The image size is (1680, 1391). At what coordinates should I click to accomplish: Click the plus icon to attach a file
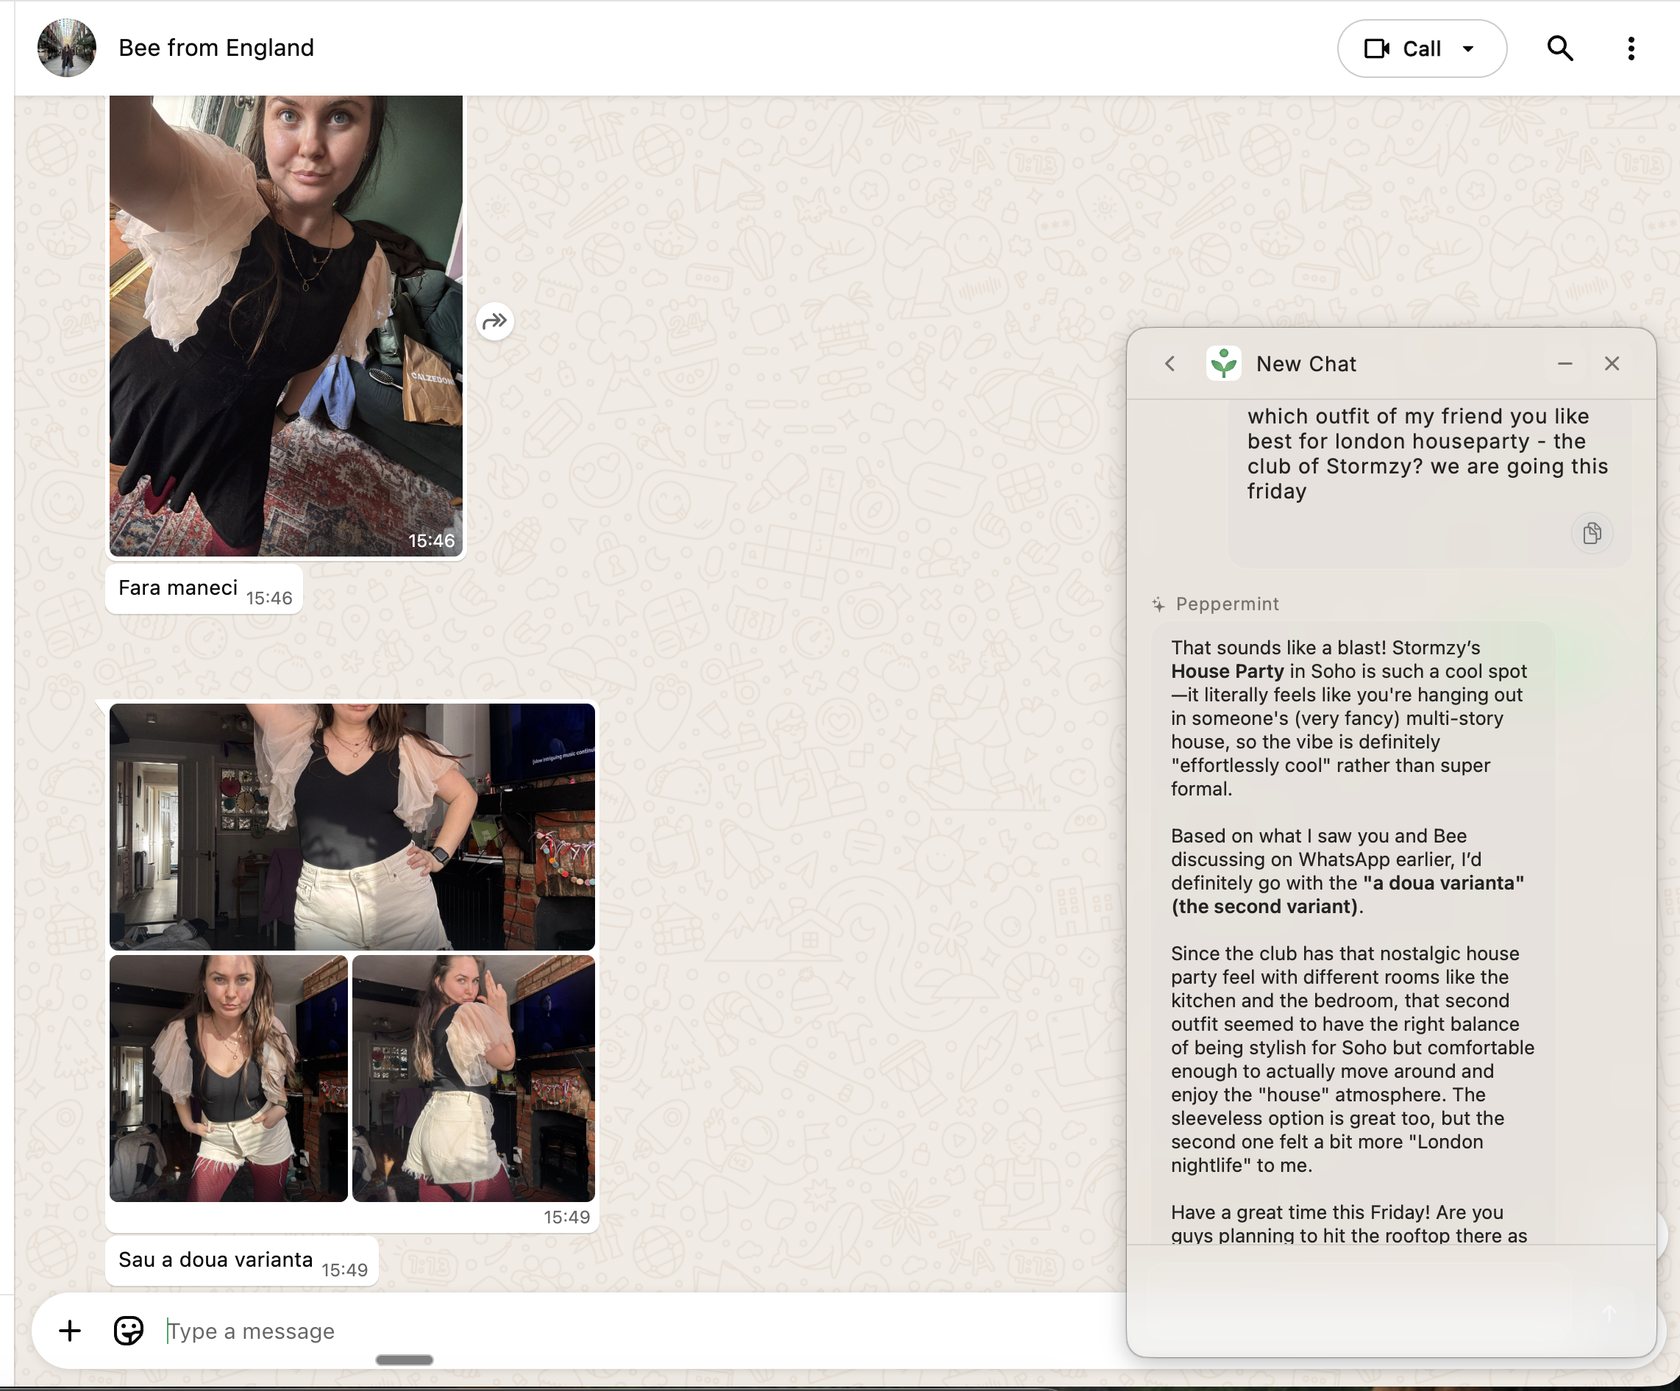point(70,1331)
